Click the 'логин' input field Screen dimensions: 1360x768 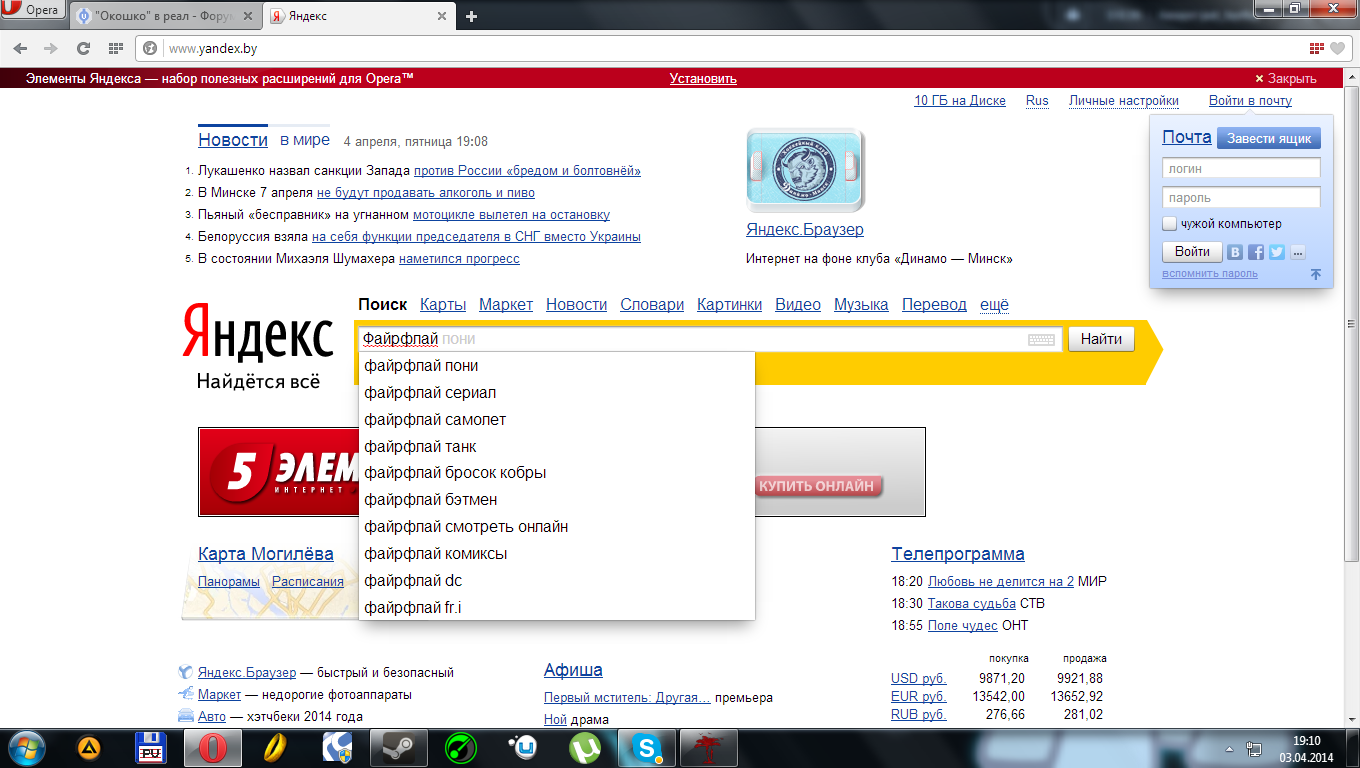point(1241,169)
